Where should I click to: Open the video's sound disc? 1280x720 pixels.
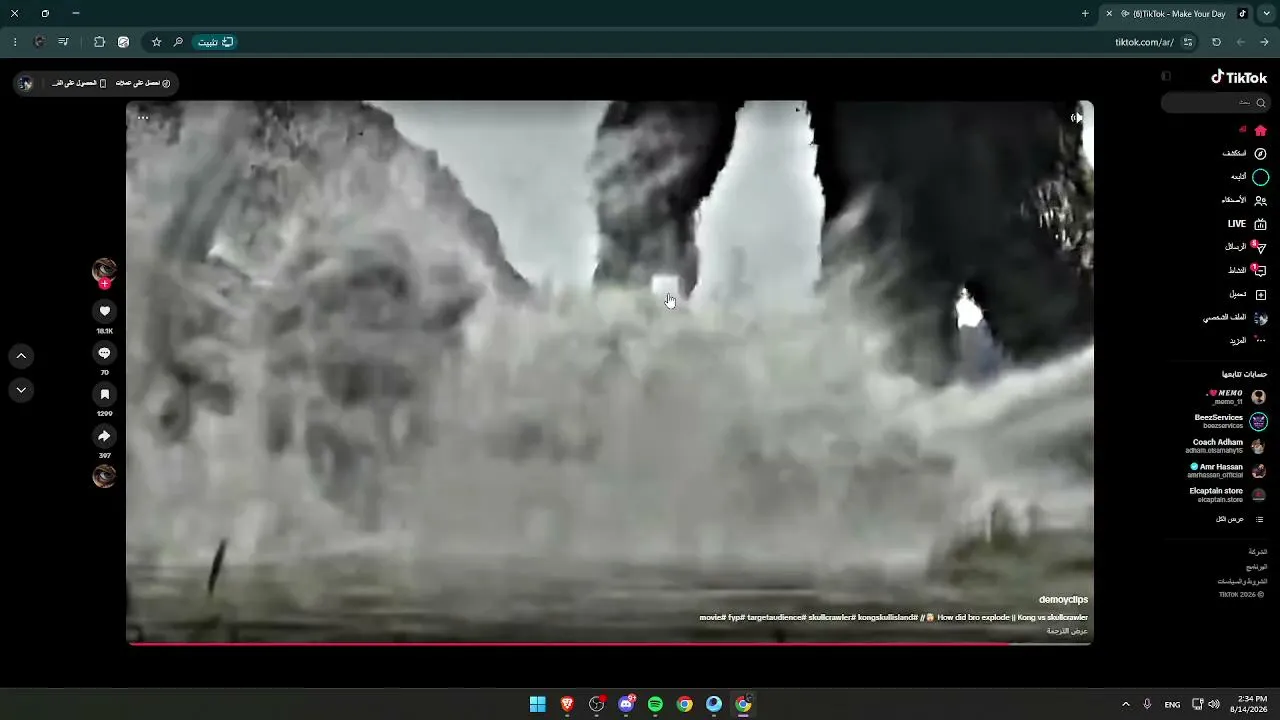(104, 476)
